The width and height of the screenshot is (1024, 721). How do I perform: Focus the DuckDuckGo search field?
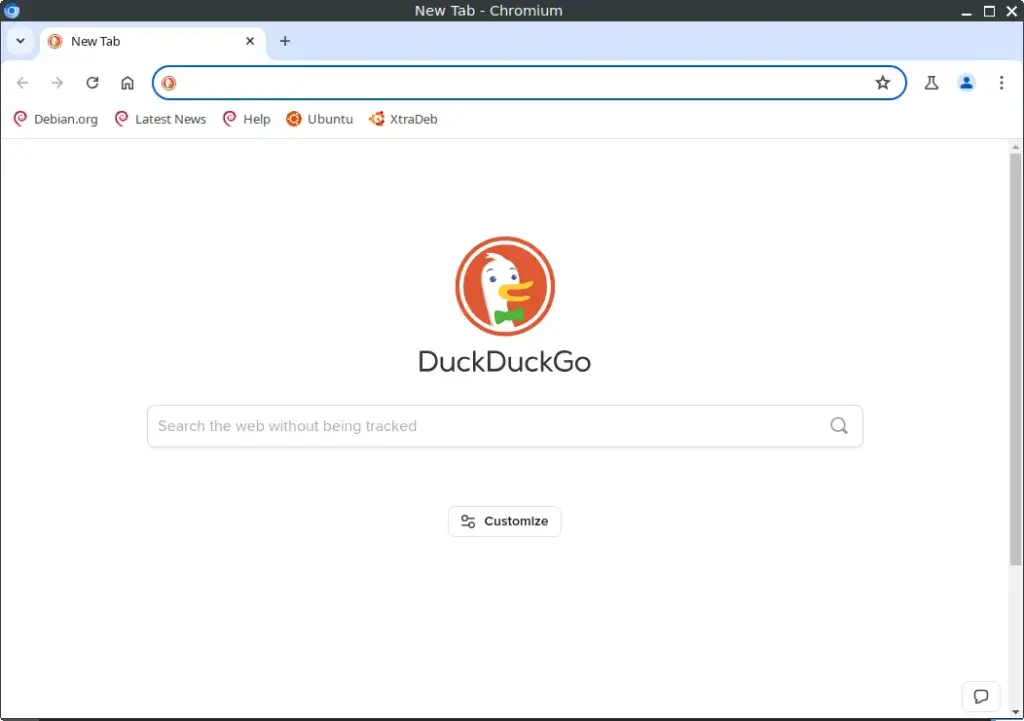(x=505, y=426)
